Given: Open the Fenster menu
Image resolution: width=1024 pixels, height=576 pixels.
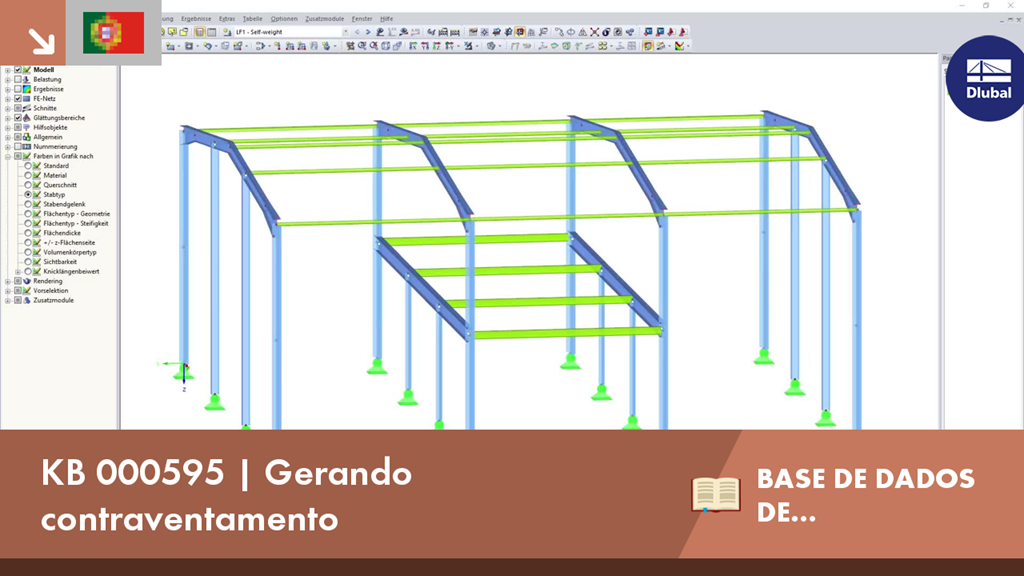Looking at the screenshot, I should [362, 19].
